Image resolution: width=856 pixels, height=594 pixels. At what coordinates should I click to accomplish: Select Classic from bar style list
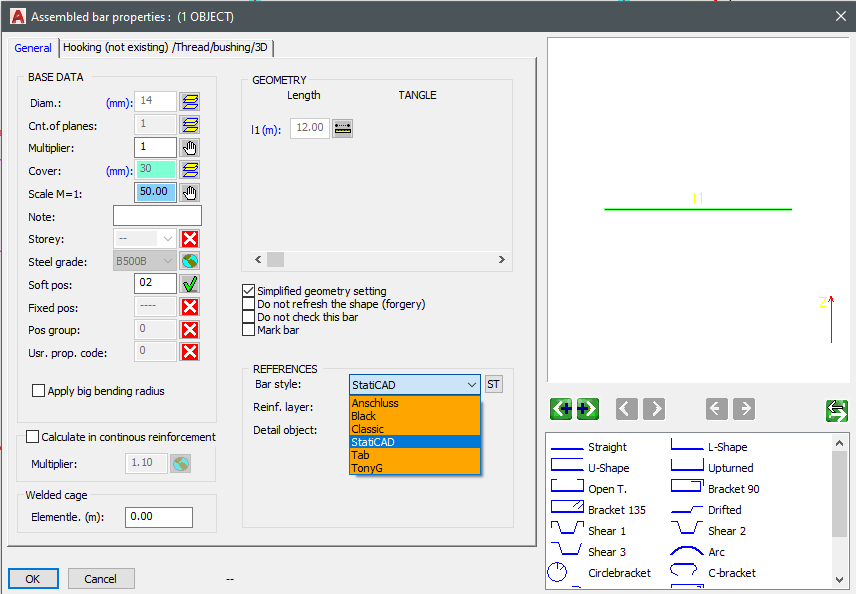tap(415, 429)
